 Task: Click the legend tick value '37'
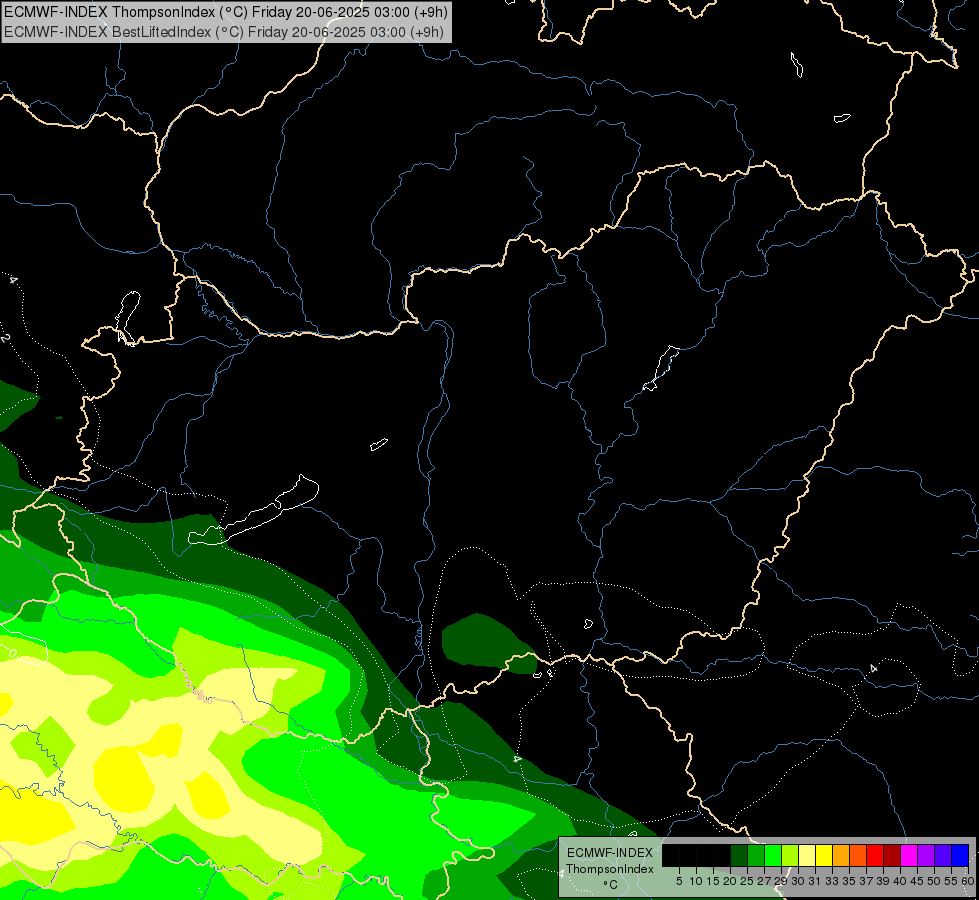tap(867, 881)
